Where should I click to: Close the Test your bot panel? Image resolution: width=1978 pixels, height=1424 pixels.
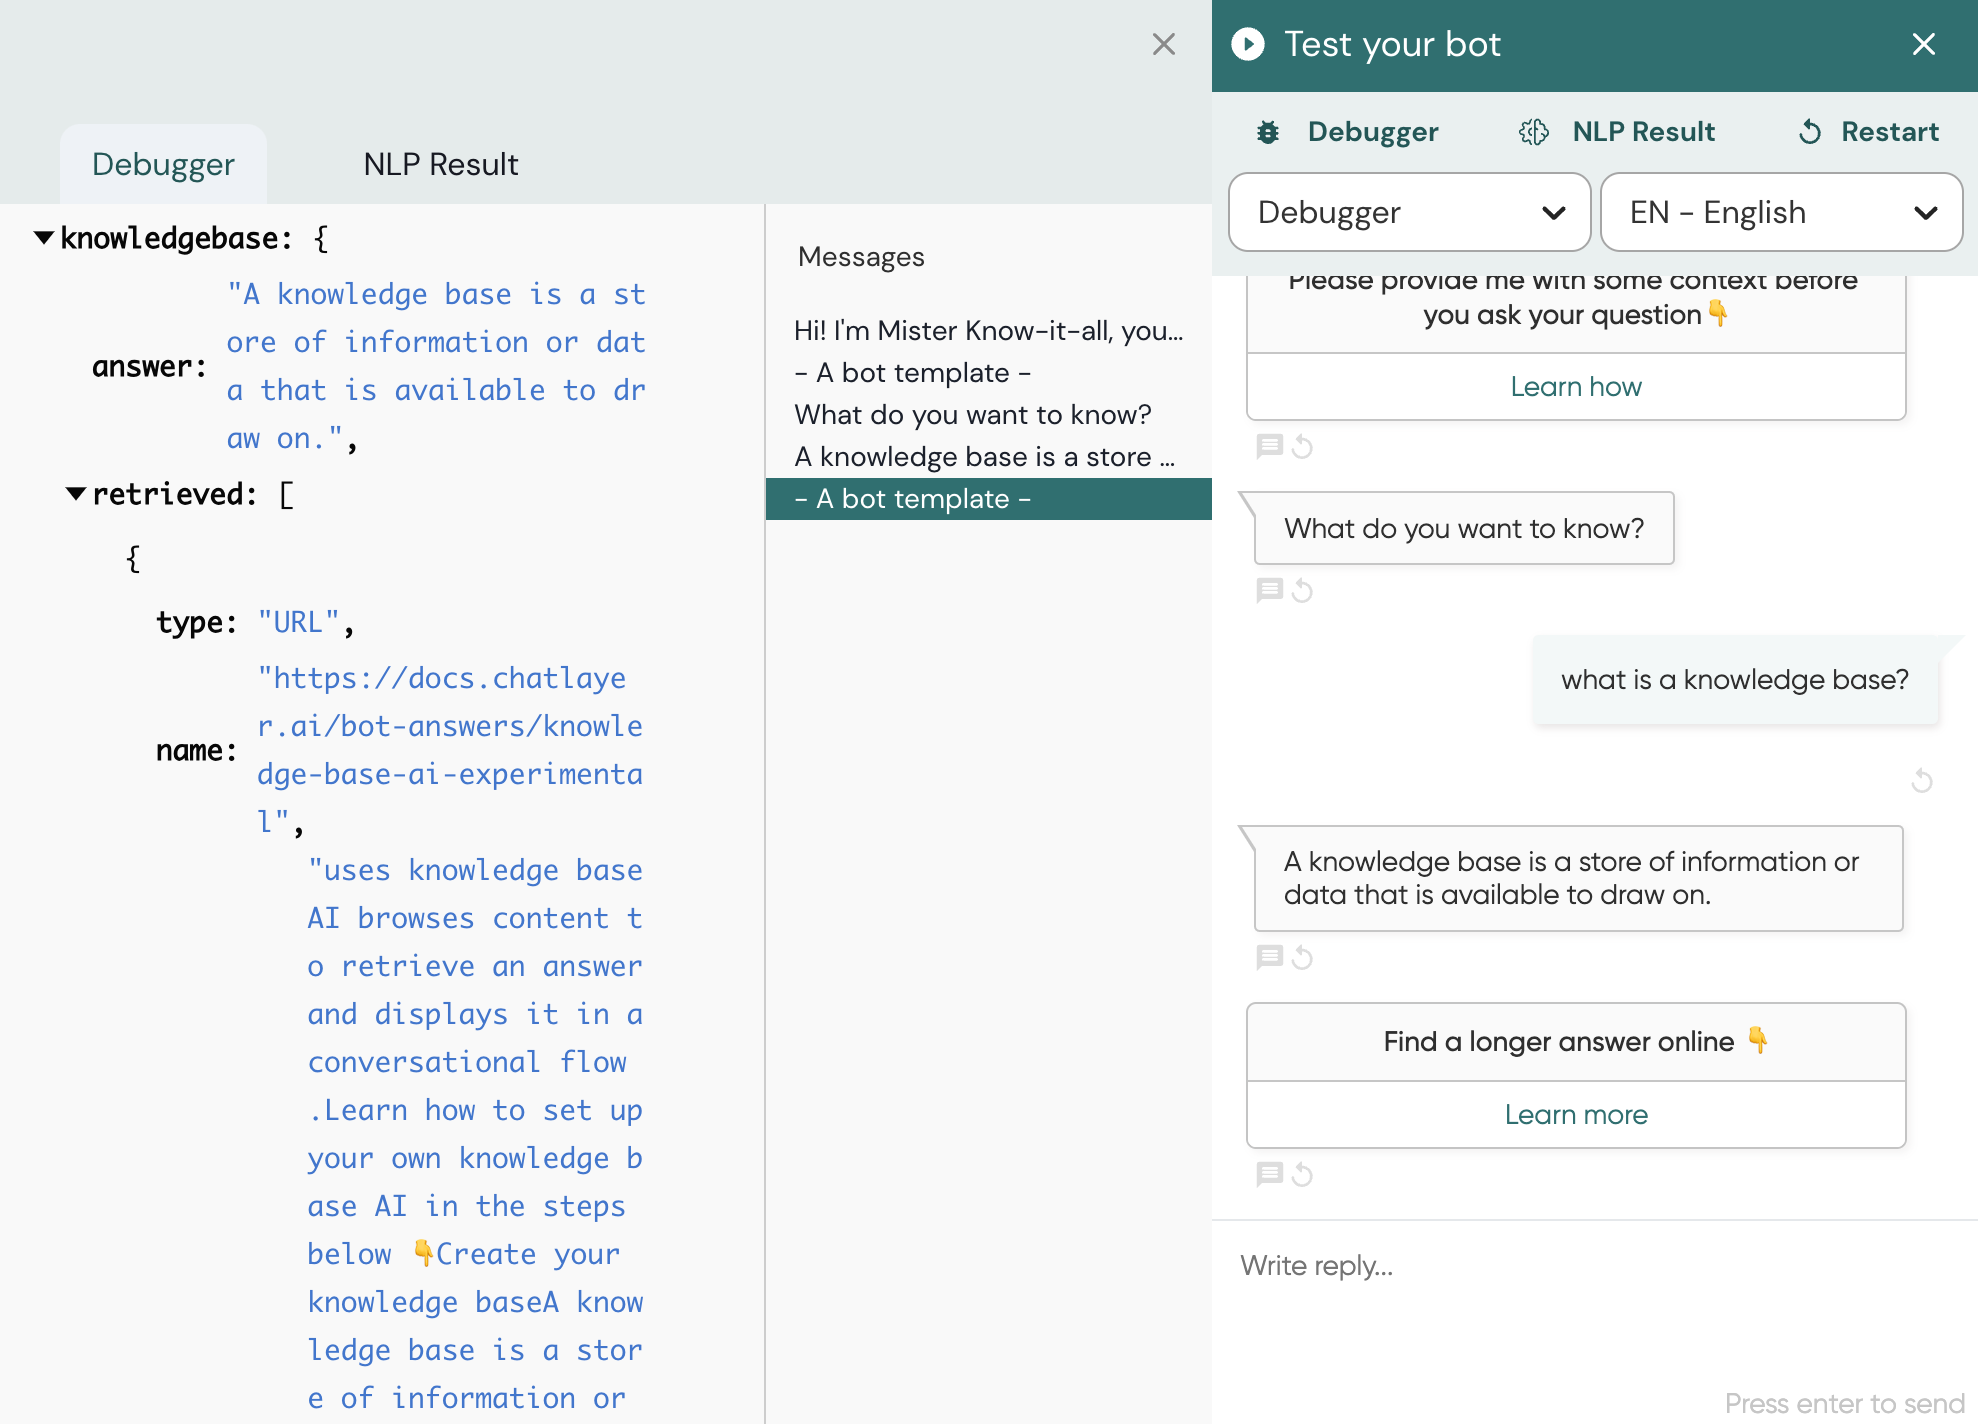pos(1923,44)
